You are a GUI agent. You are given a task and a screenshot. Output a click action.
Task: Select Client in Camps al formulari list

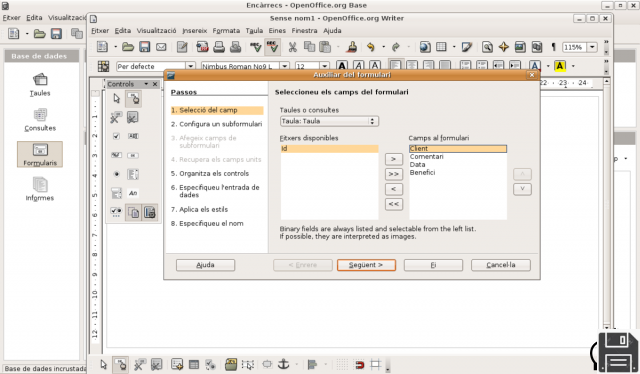click(x=458, y=149)
